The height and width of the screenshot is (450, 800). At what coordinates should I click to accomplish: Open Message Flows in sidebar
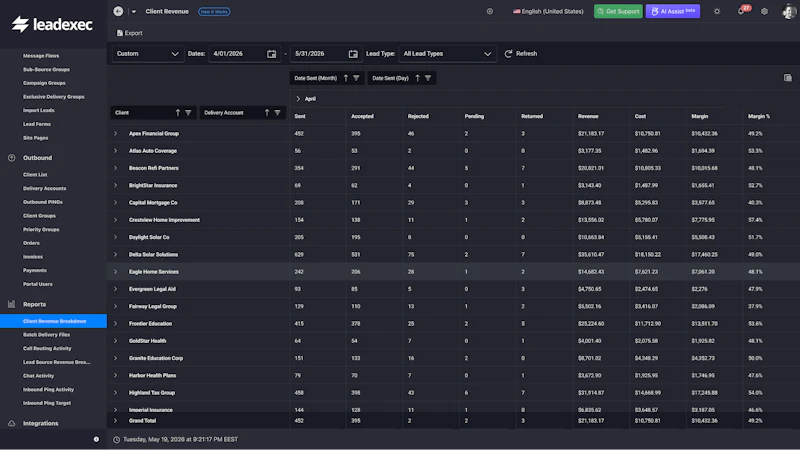pyautogui.click(x=41, y=56)
